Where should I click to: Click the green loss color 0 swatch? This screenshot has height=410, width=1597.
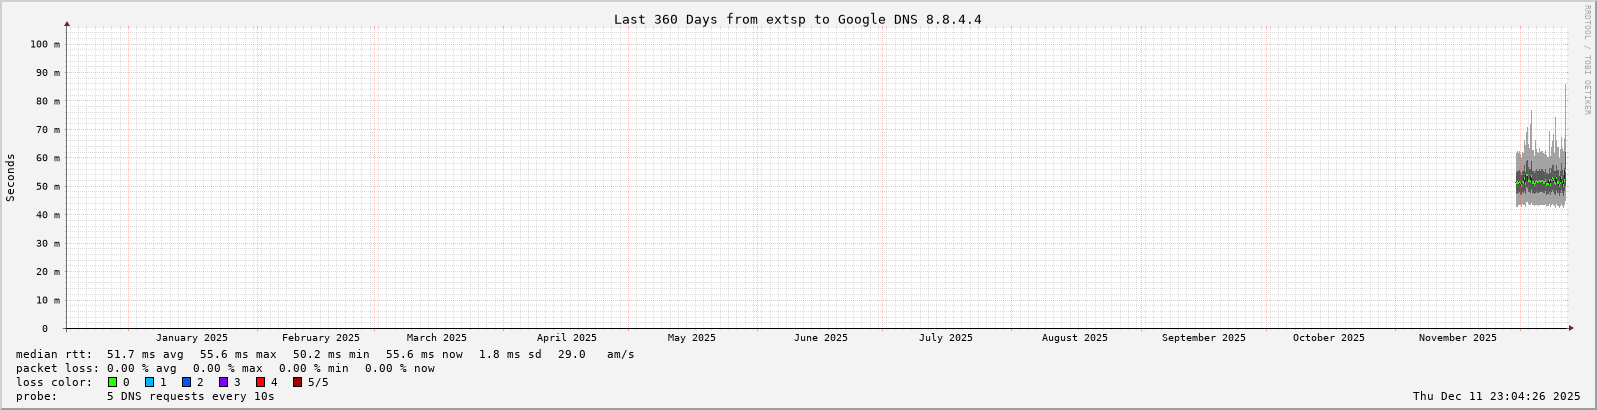112,382
